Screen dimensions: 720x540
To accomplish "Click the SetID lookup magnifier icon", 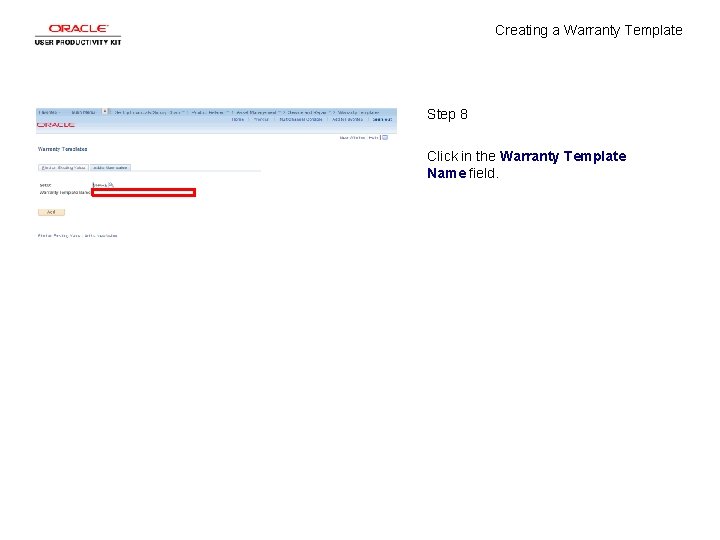I will [x=111, y=185].
